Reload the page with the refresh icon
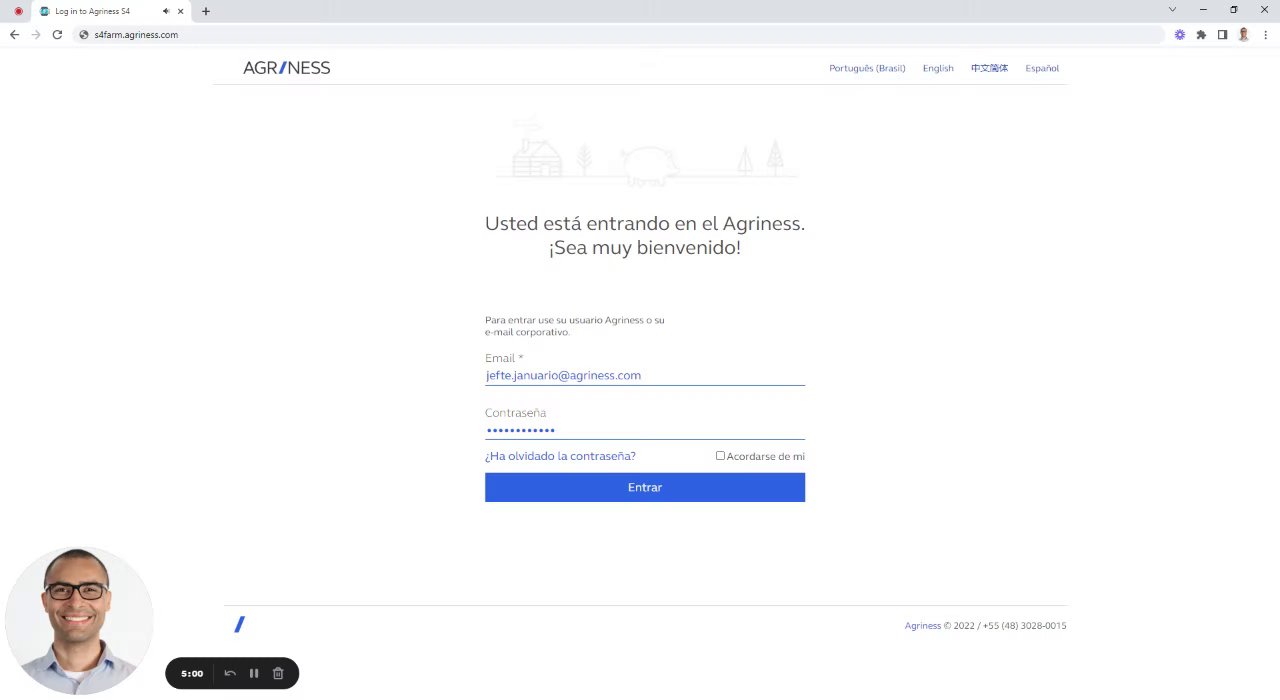Viewport: 1280px width, 700px height. (x=57, y=34)
